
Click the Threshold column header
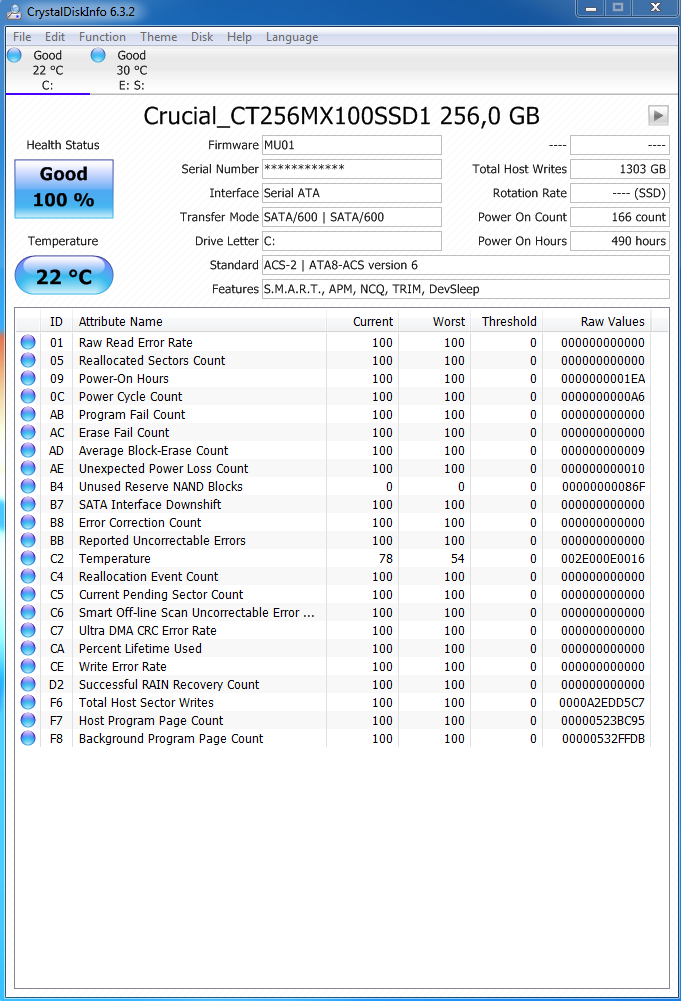507,322
